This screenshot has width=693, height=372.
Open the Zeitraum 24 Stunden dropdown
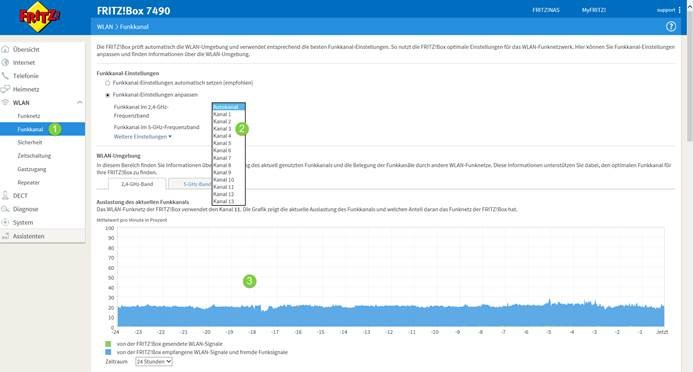click(x=154, y=361)
